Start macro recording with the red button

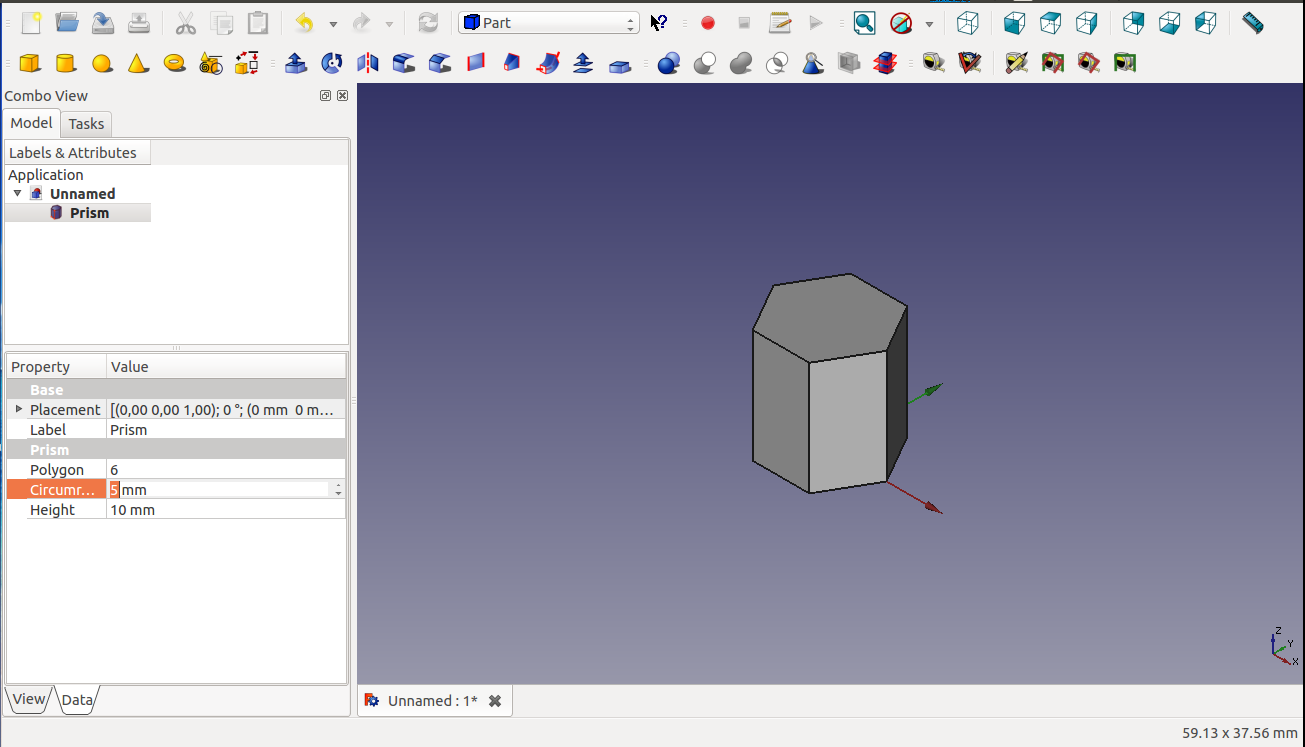pos(708,23)
